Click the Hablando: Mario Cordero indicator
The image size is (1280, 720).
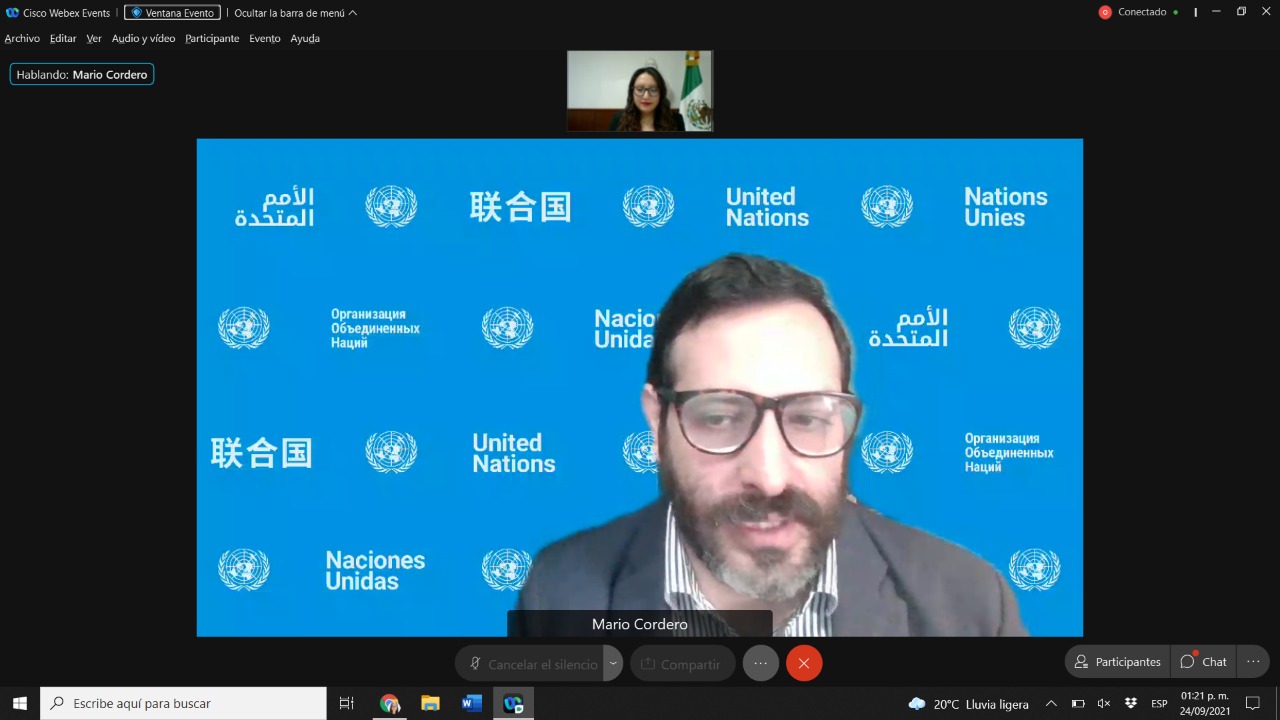pos(82,74)
